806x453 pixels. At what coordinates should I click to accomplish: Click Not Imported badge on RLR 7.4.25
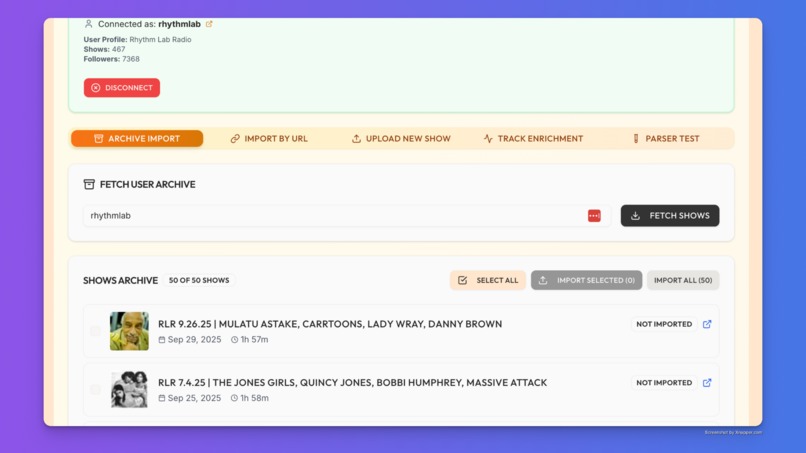point(664,383)
